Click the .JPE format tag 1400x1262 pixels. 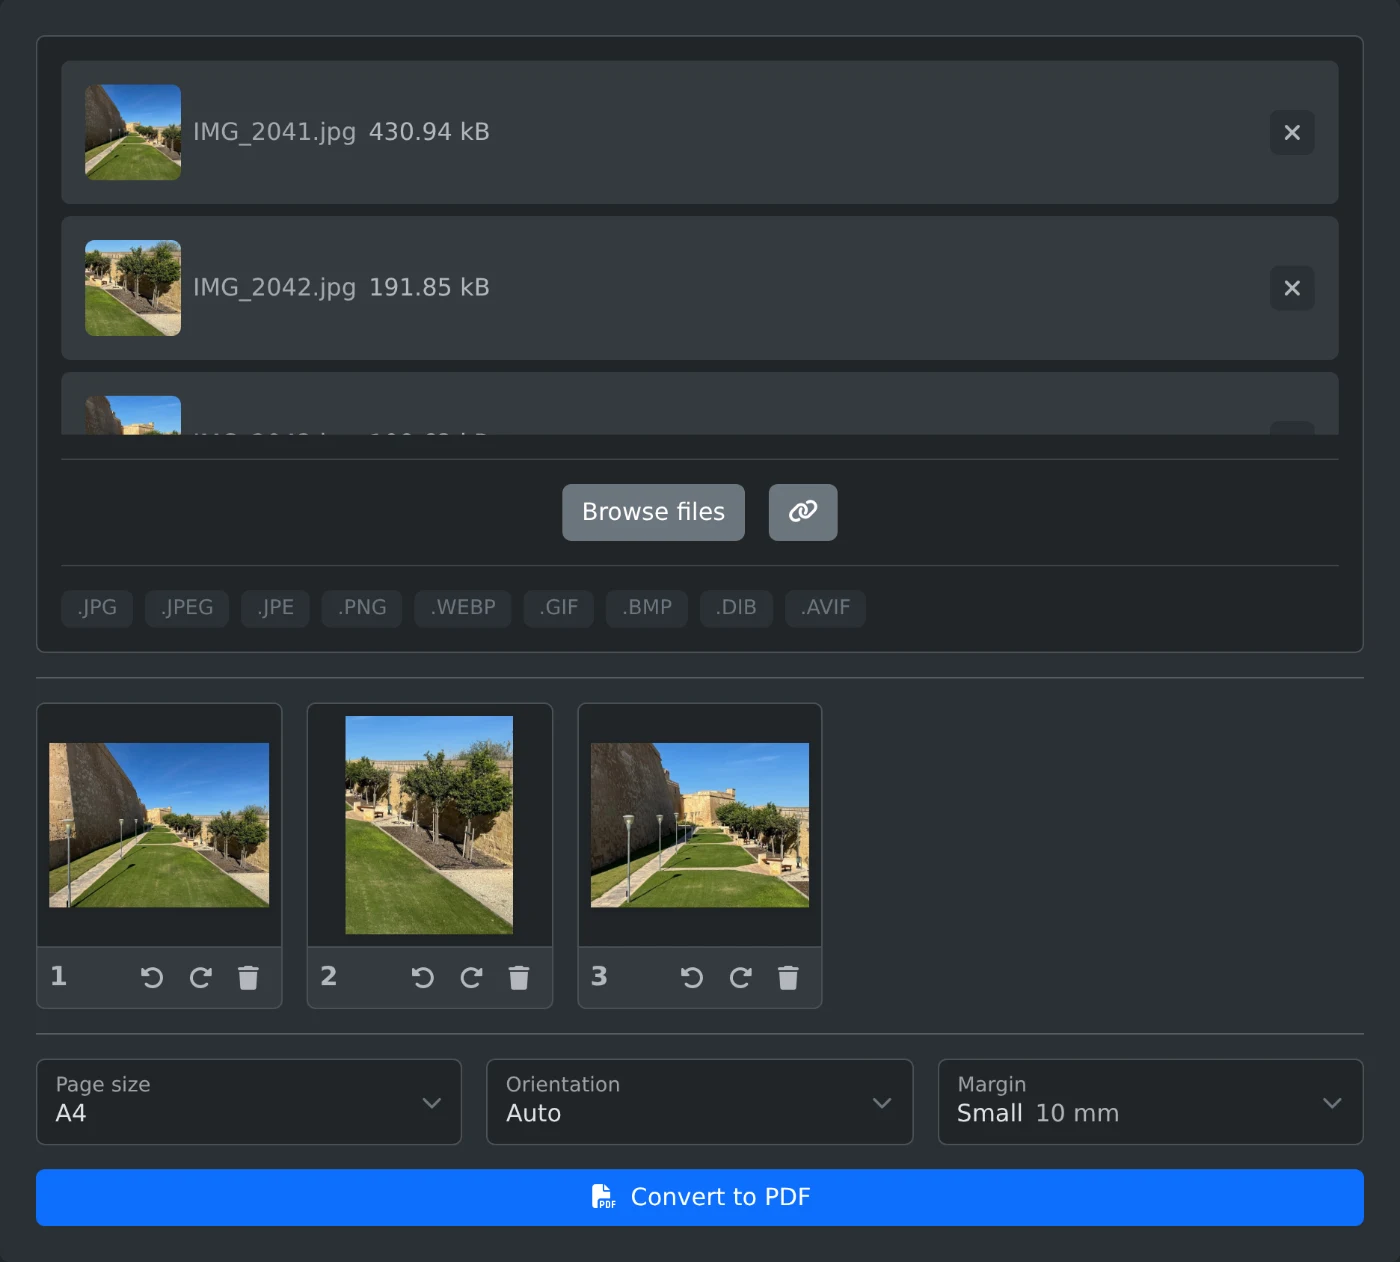click(x=275, y=608)
